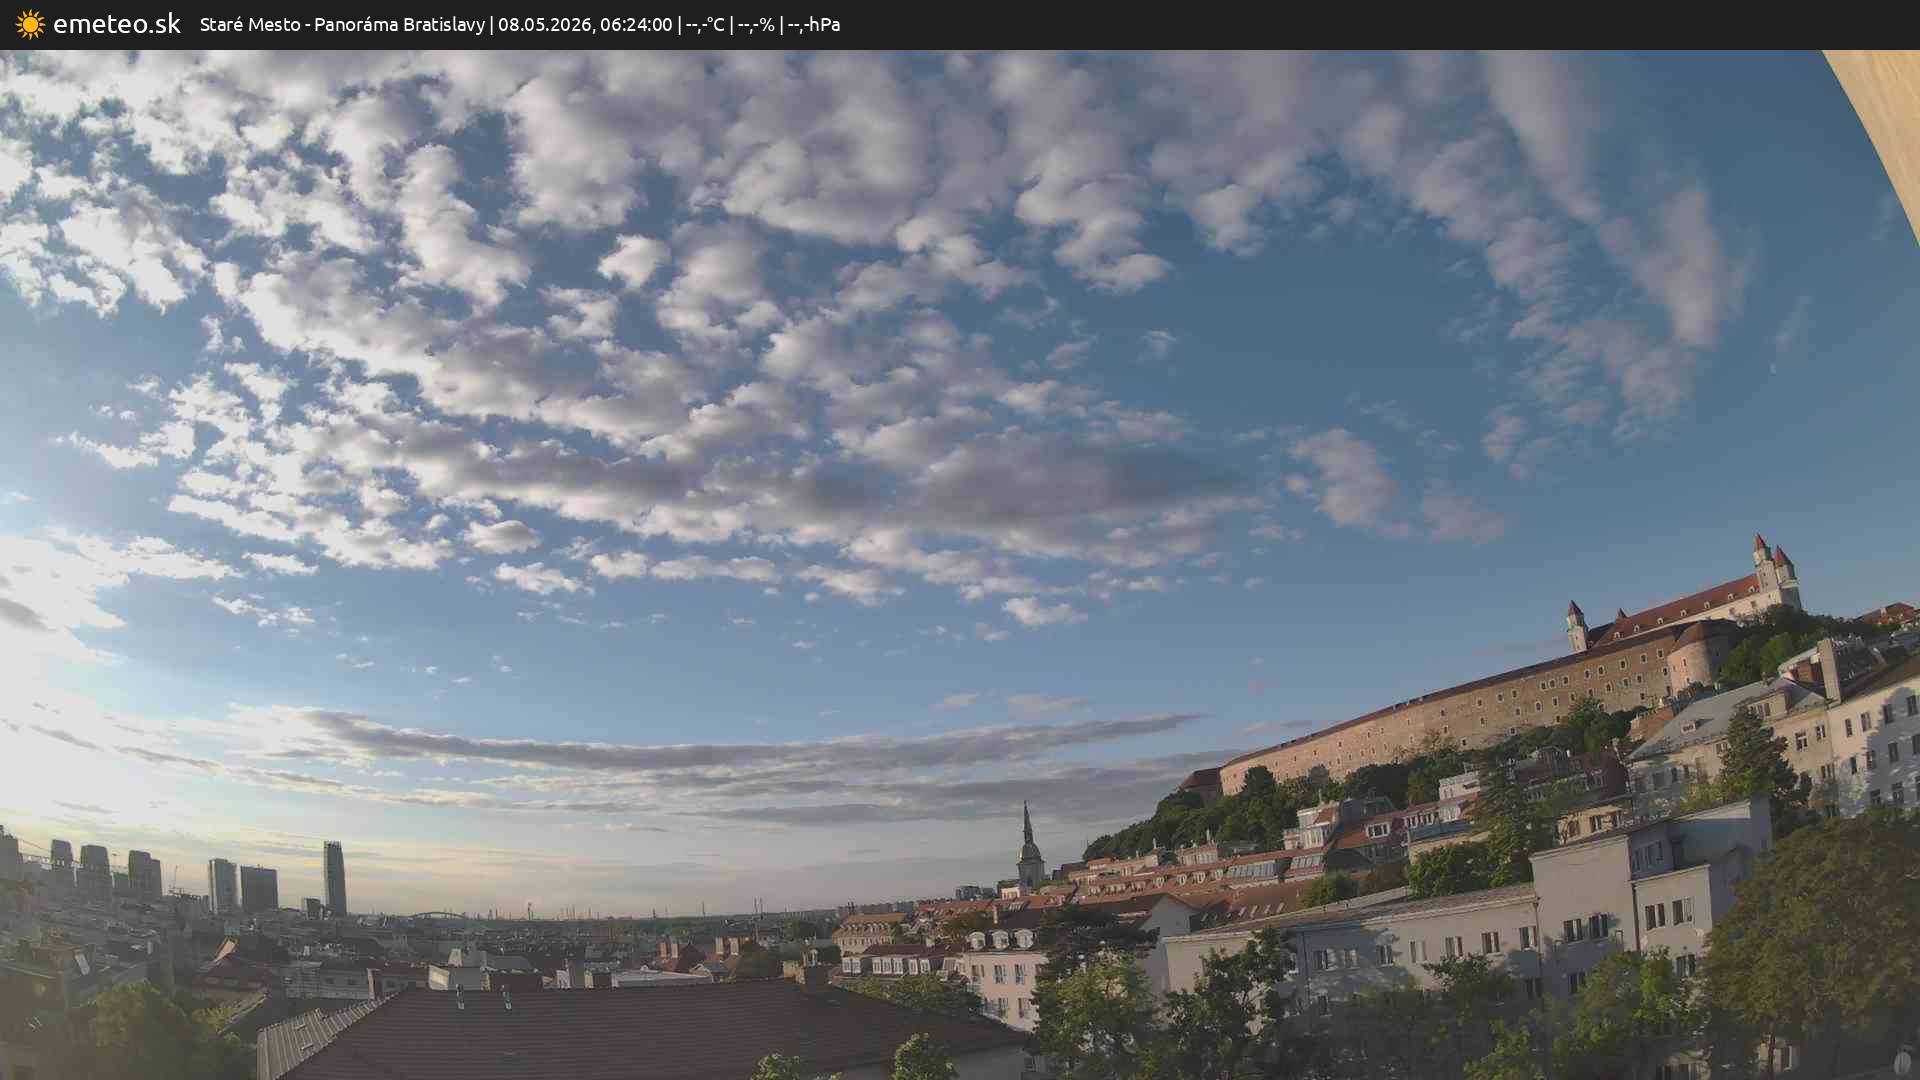1920x1080 pixels.
Task: Click the tall skyscraper on the skyline
Action: (334, 877)
